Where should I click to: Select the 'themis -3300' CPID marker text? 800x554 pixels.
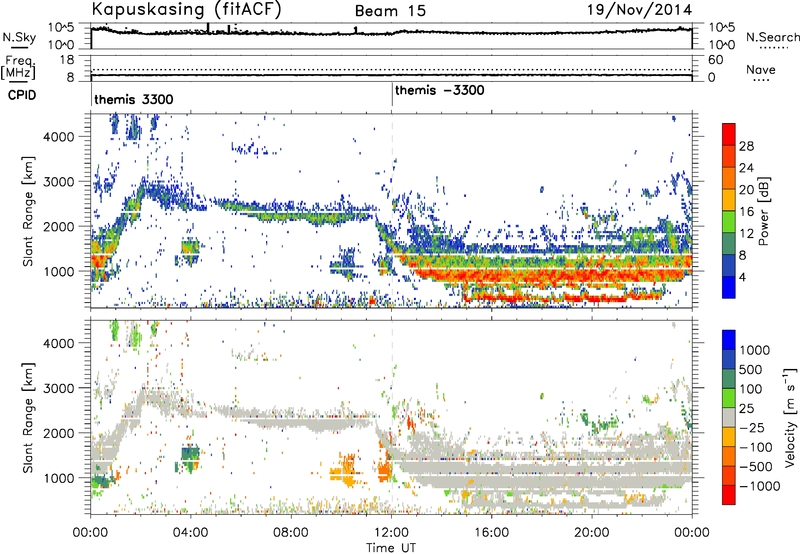pos(440,91)
